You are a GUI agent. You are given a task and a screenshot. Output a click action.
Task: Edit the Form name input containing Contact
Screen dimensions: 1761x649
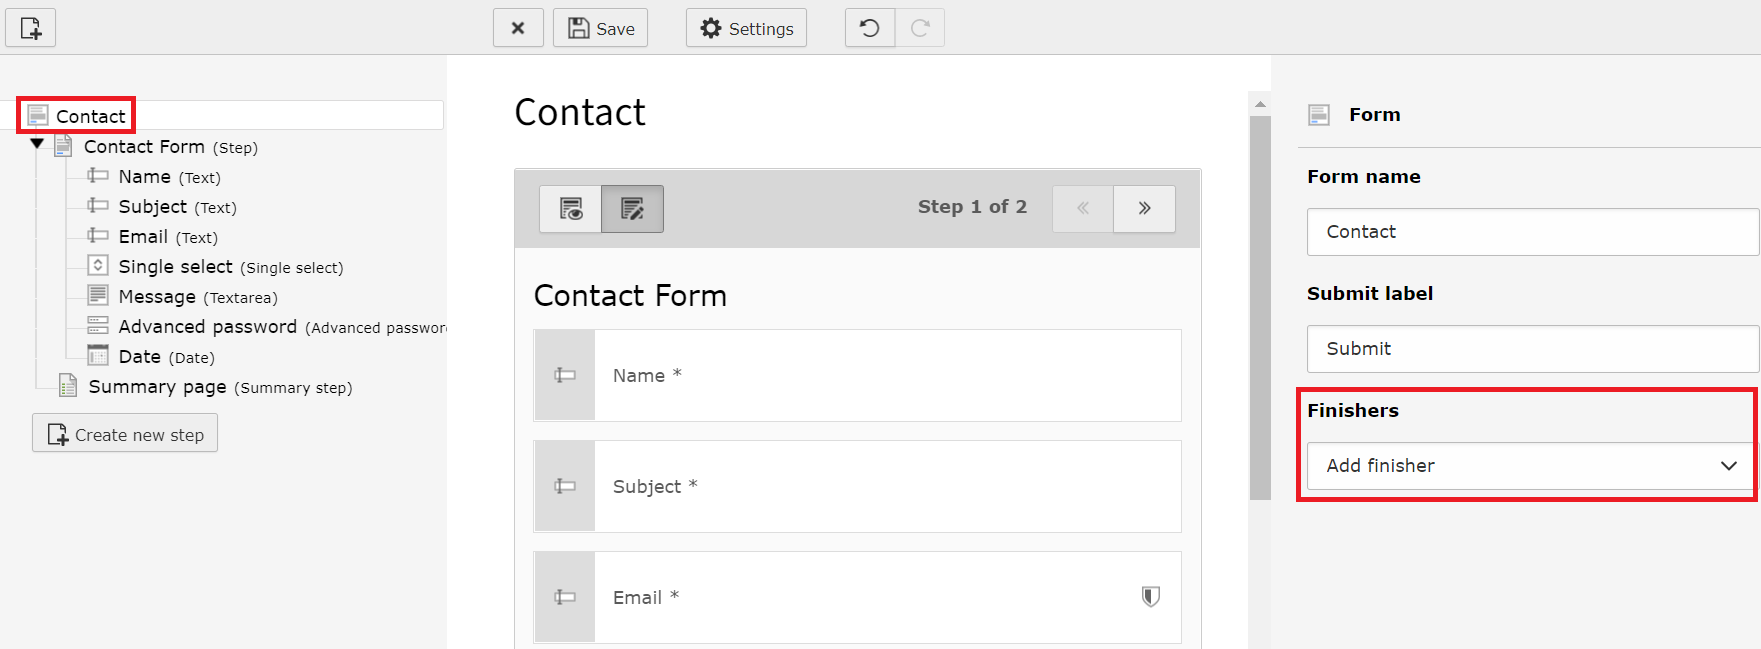(1530, 232)
